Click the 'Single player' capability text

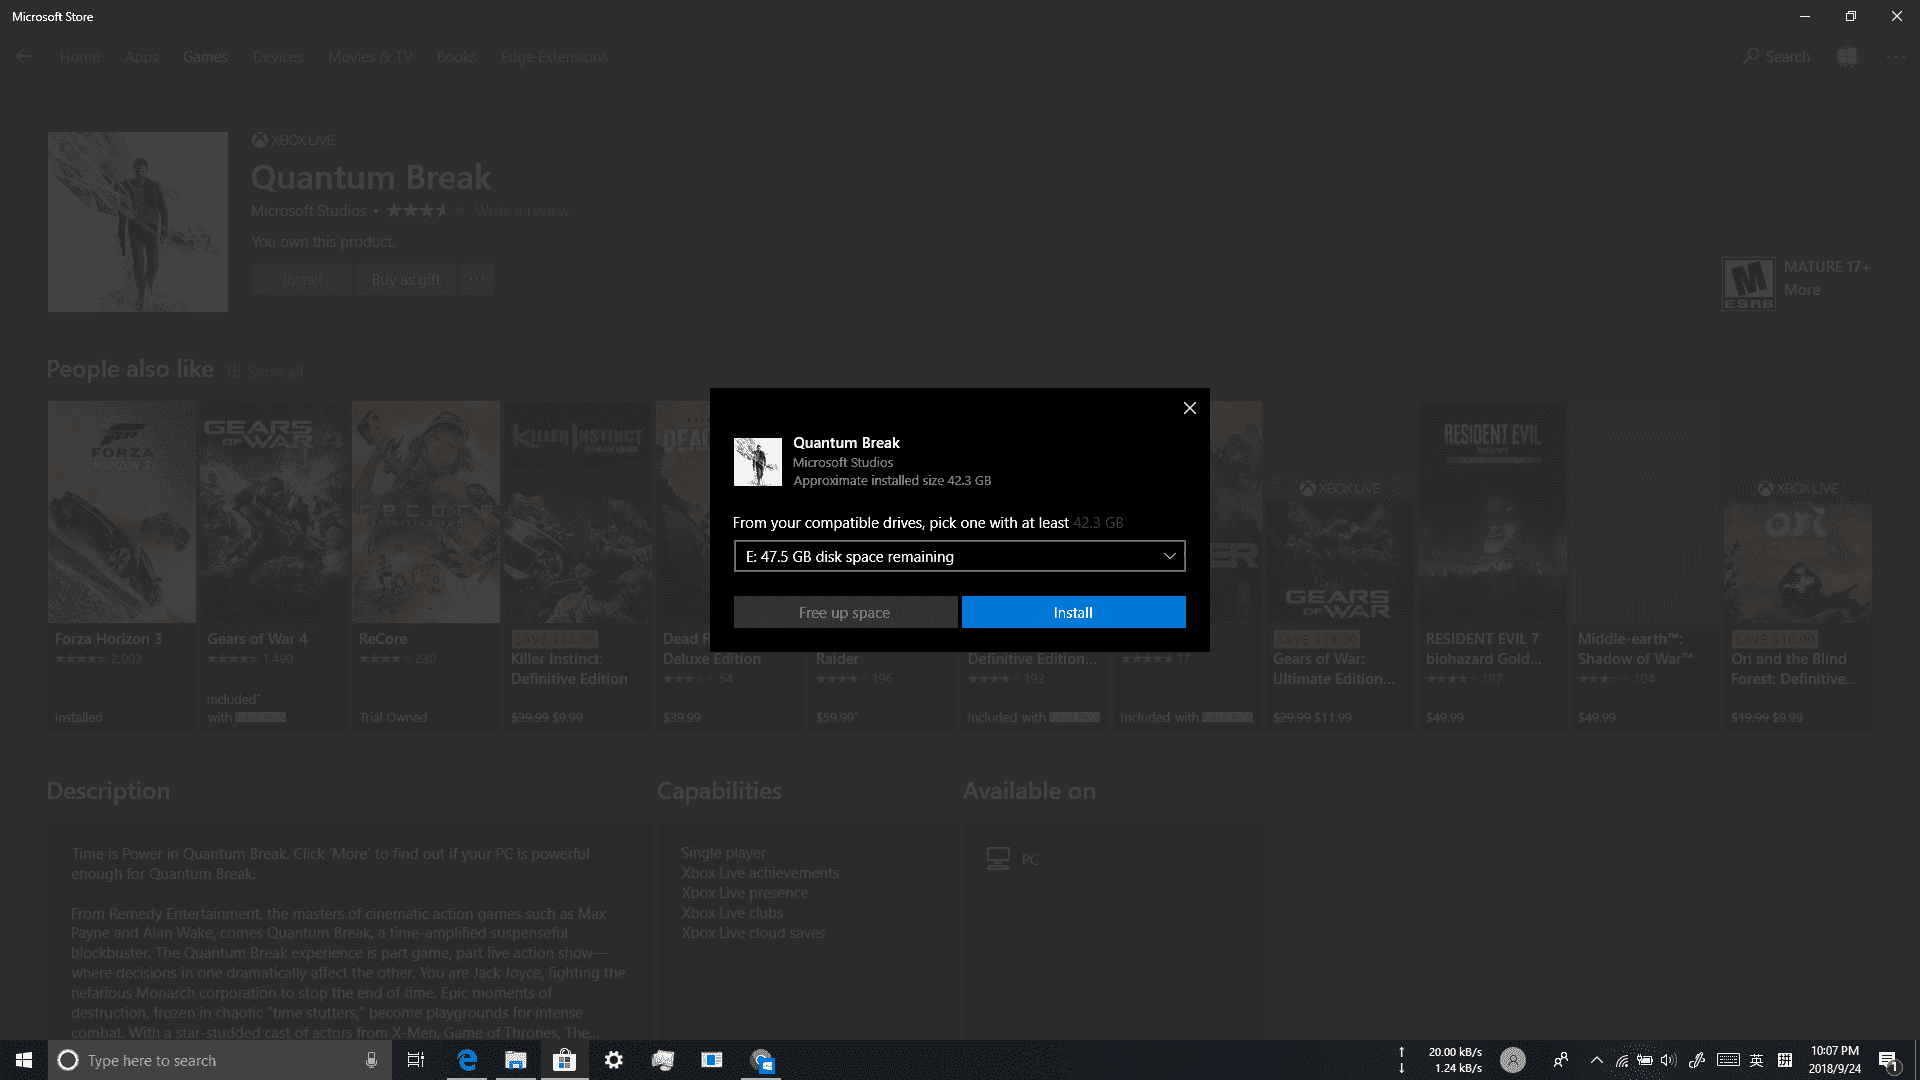[x=723, y=853]
